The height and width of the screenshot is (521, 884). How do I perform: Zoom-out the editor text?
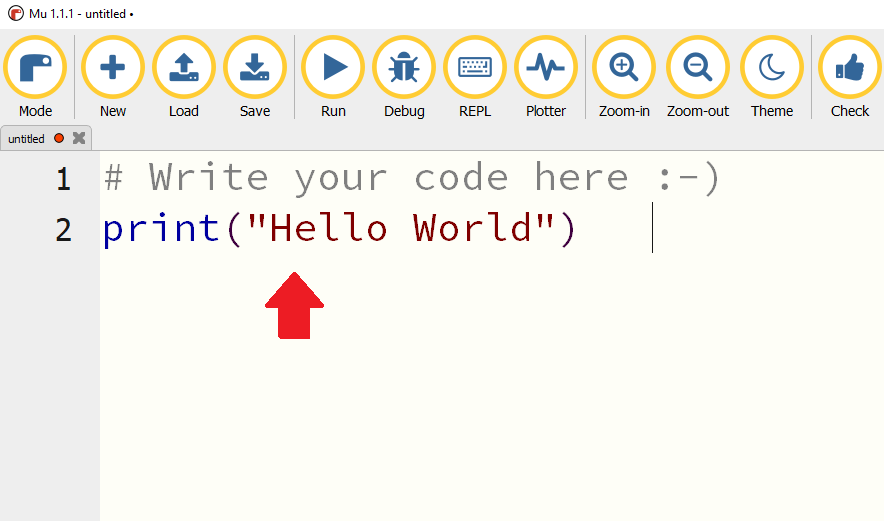[x=698, y=77]
